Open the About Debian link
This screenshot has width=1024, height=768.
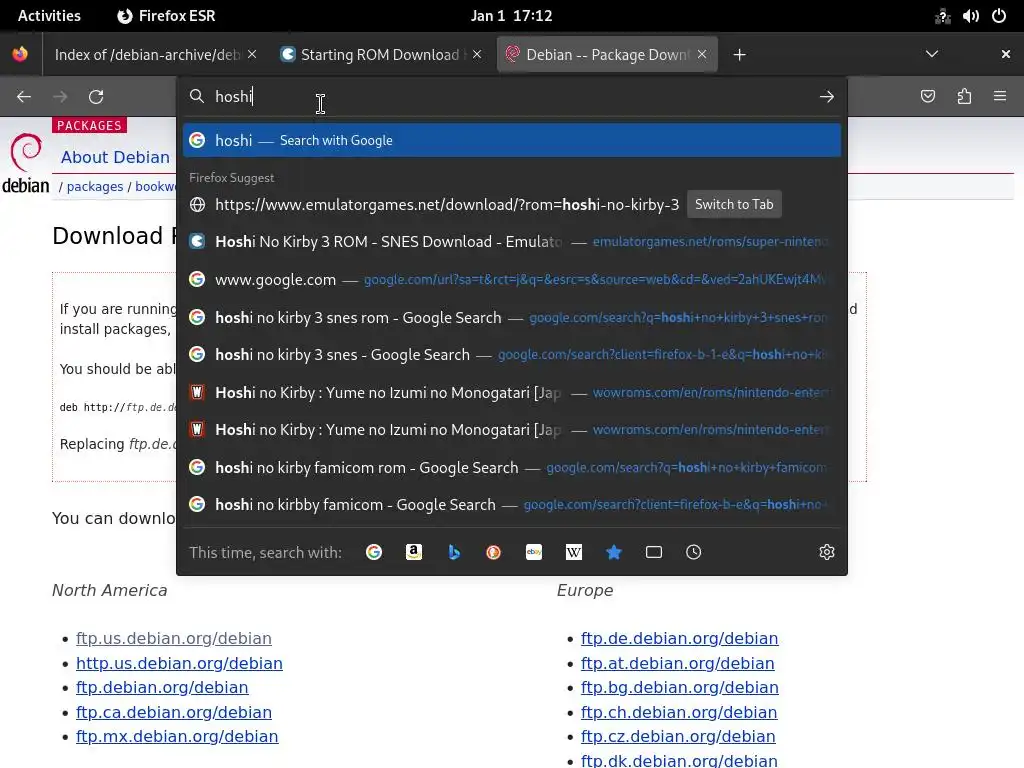116,157
